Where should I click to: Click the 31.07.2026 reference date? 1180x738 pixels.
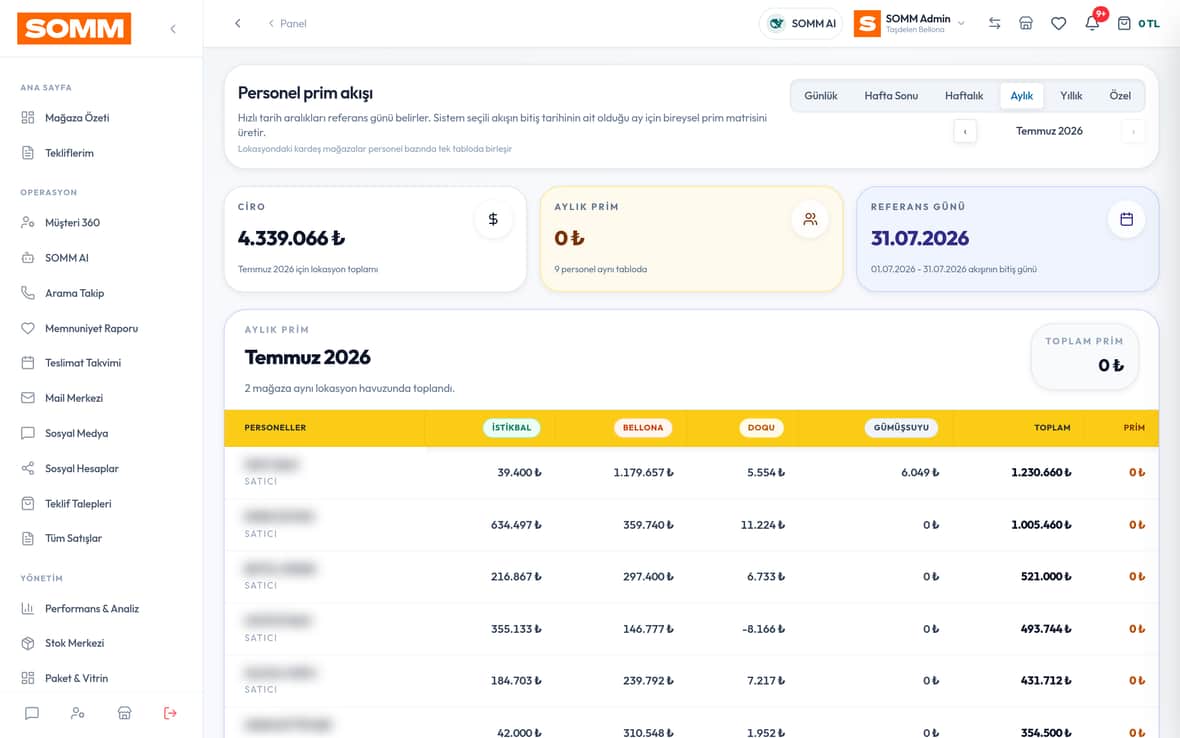coord(920,238)
